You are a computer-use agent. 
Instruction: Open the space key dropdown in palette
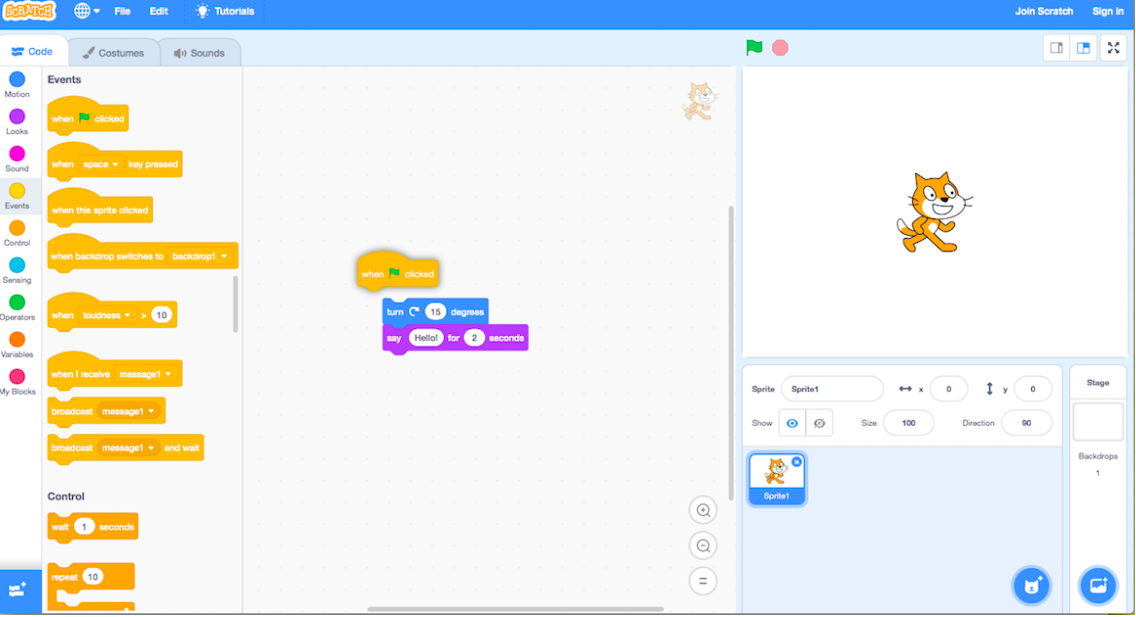[100, 164]
